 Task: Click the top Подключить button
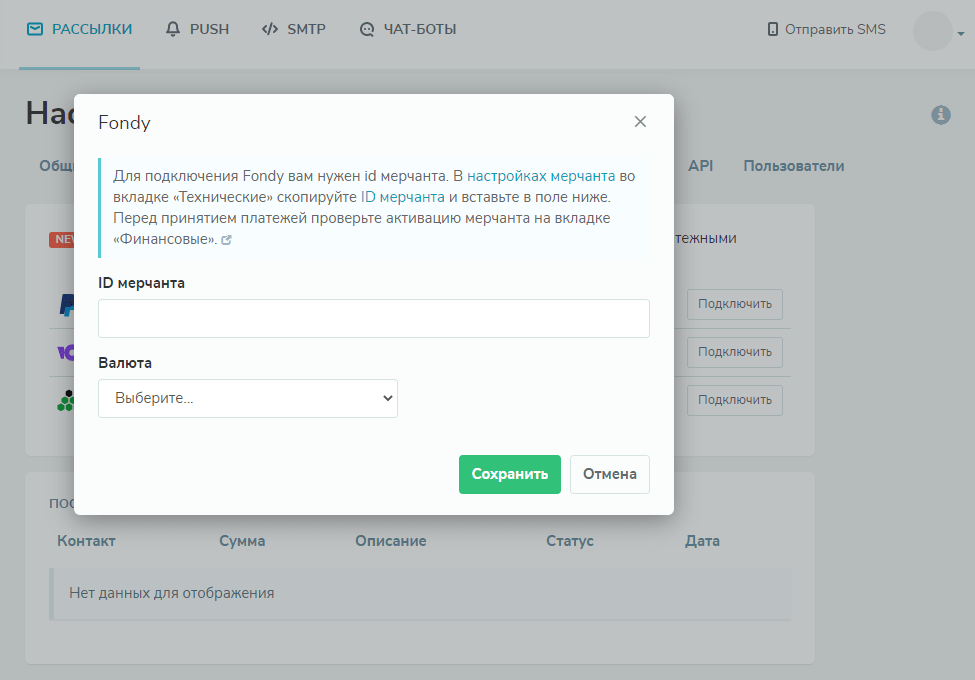[734, 304]
